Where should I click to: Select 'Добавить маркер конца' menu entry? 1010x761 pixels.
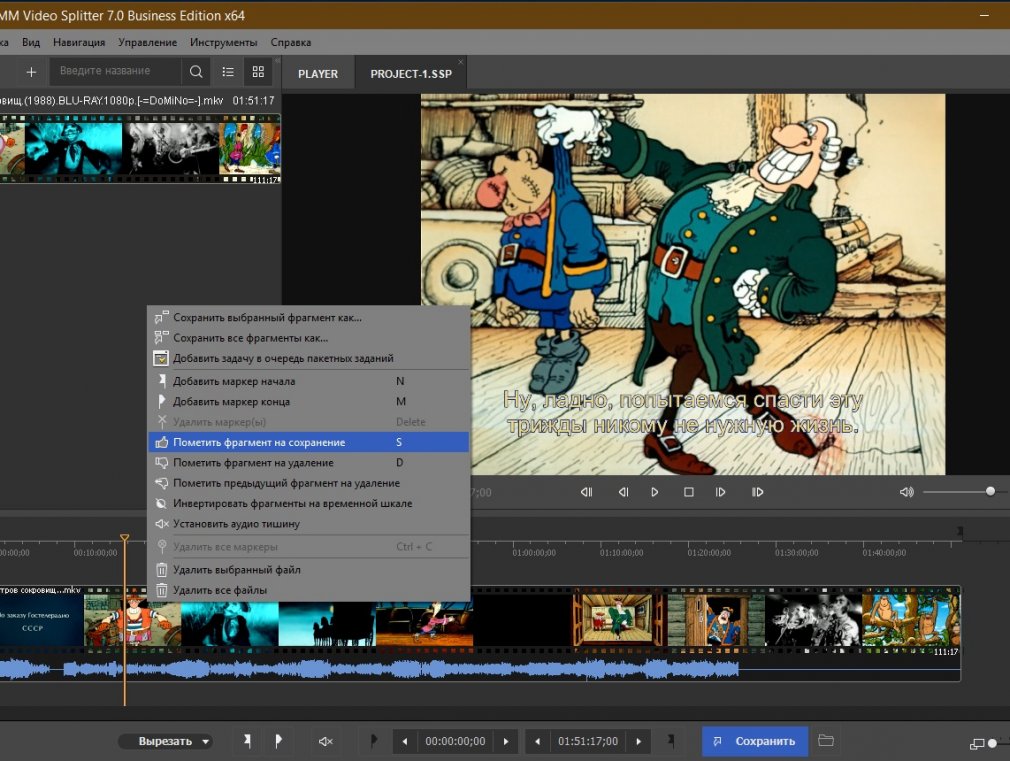click(309, 401)
